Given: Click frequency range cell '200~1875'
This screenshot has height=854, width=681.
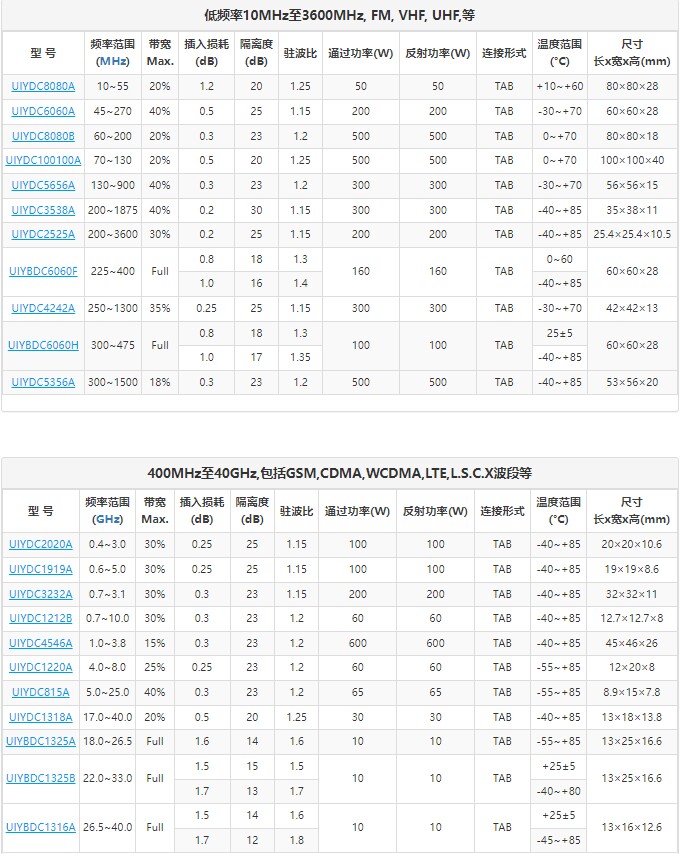Looking at the screenshot, I should (x=112, y=210).
